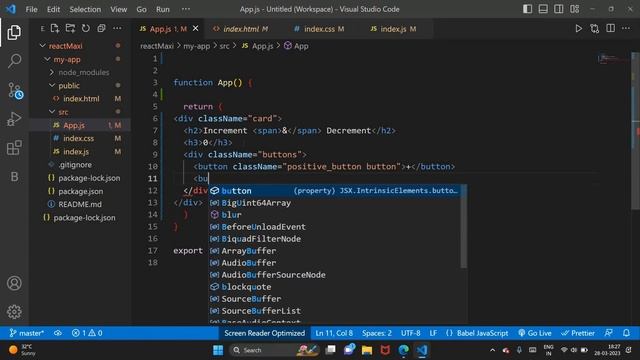Open package.json under my-app
Viewport: 640px width, 360px height.
point(80,191)
